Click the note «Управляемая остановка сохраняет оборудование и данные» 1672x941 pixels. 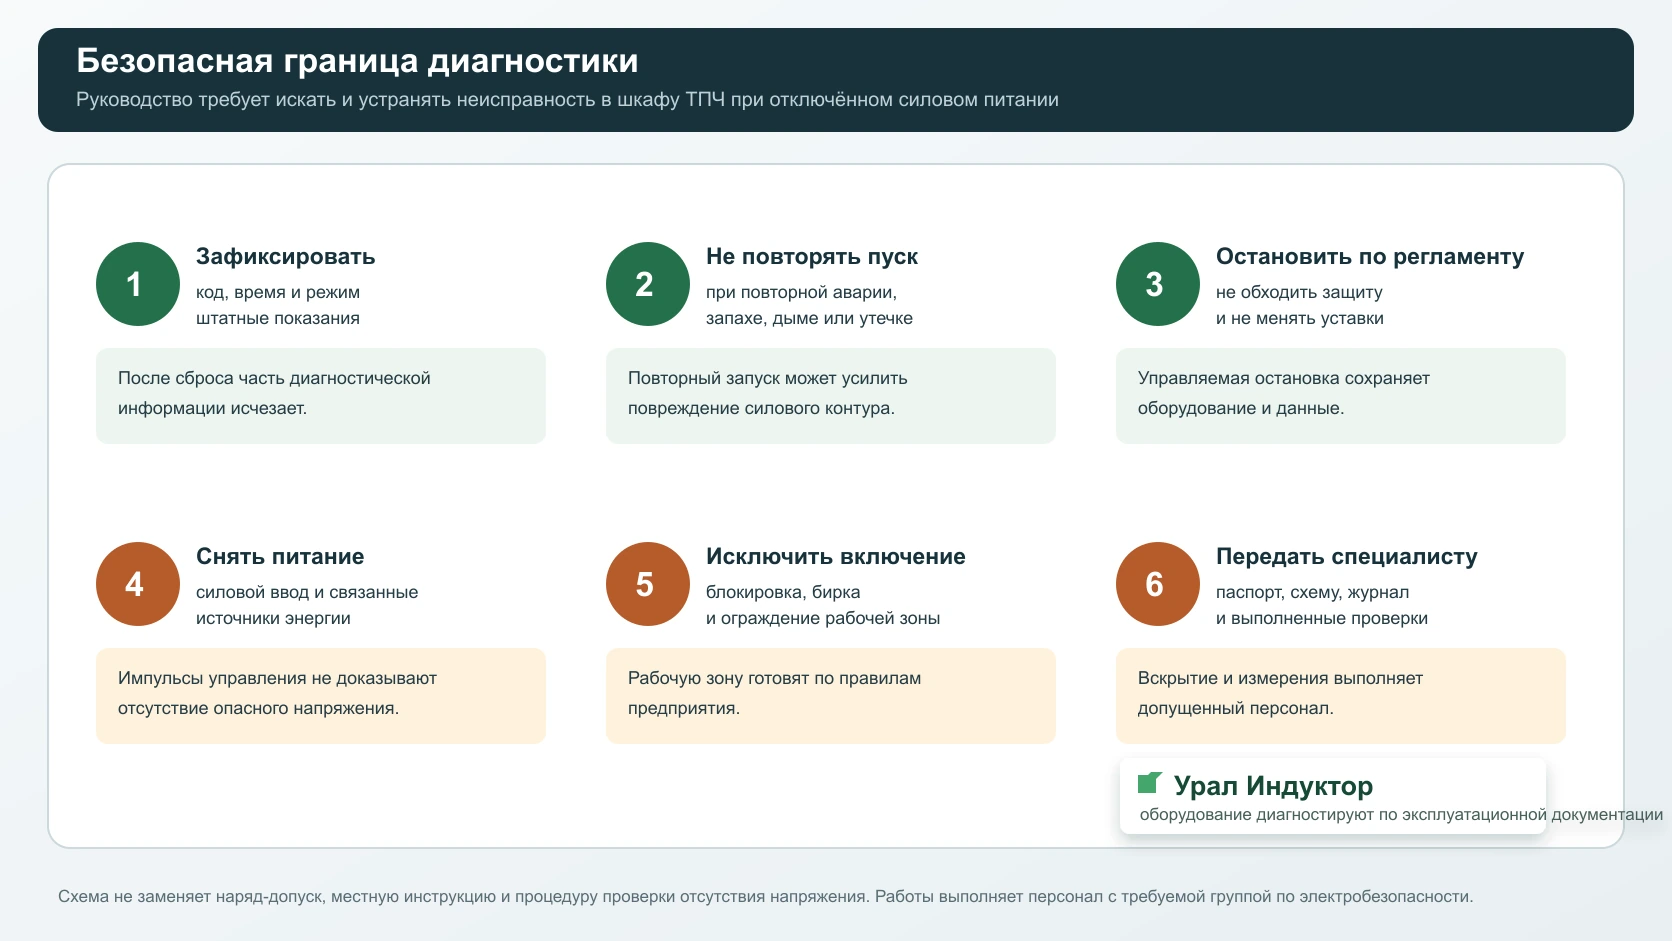point(1341,396)
